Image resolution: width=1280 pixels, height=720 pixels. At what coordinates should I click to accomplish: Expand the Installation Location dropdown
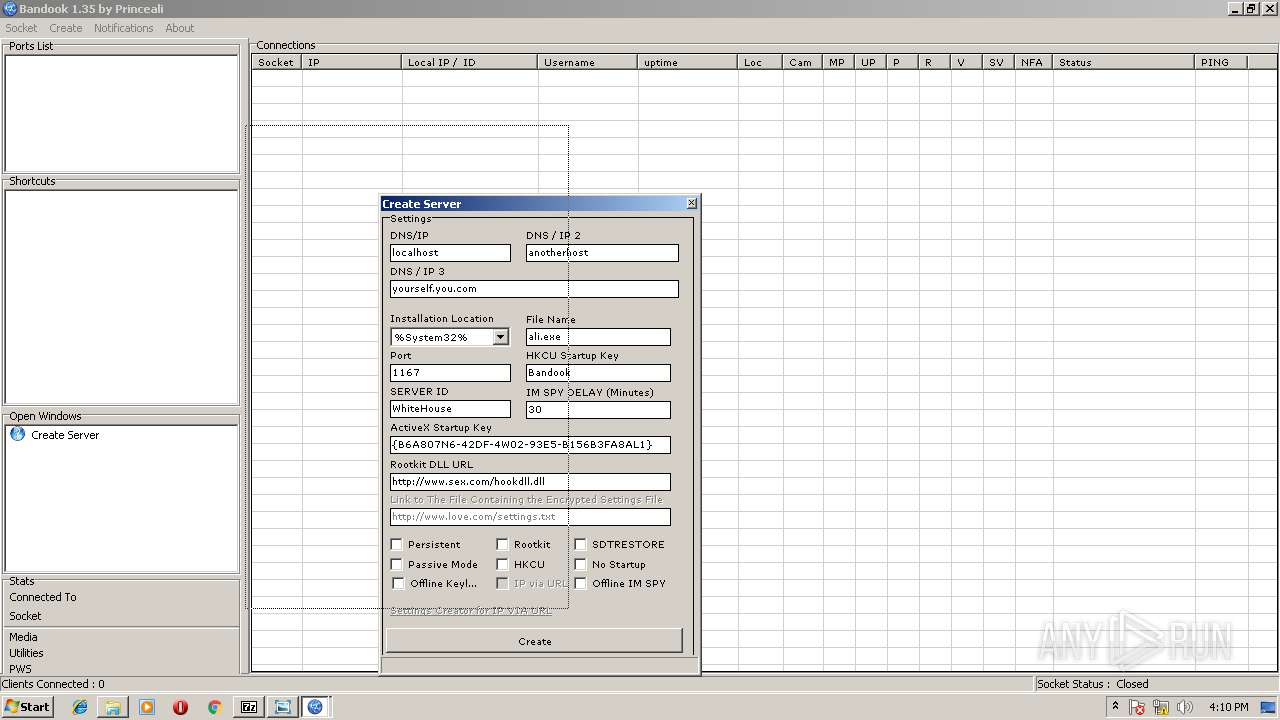pos(500,337)
